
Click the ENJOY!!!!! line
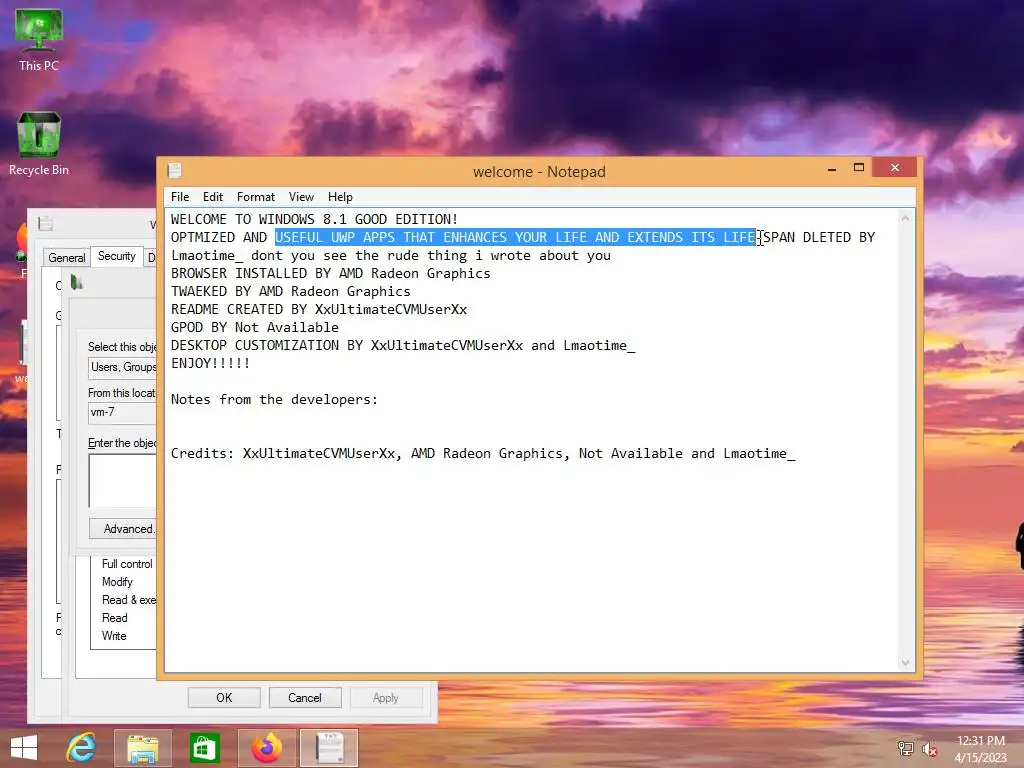(x=210, y=363)
